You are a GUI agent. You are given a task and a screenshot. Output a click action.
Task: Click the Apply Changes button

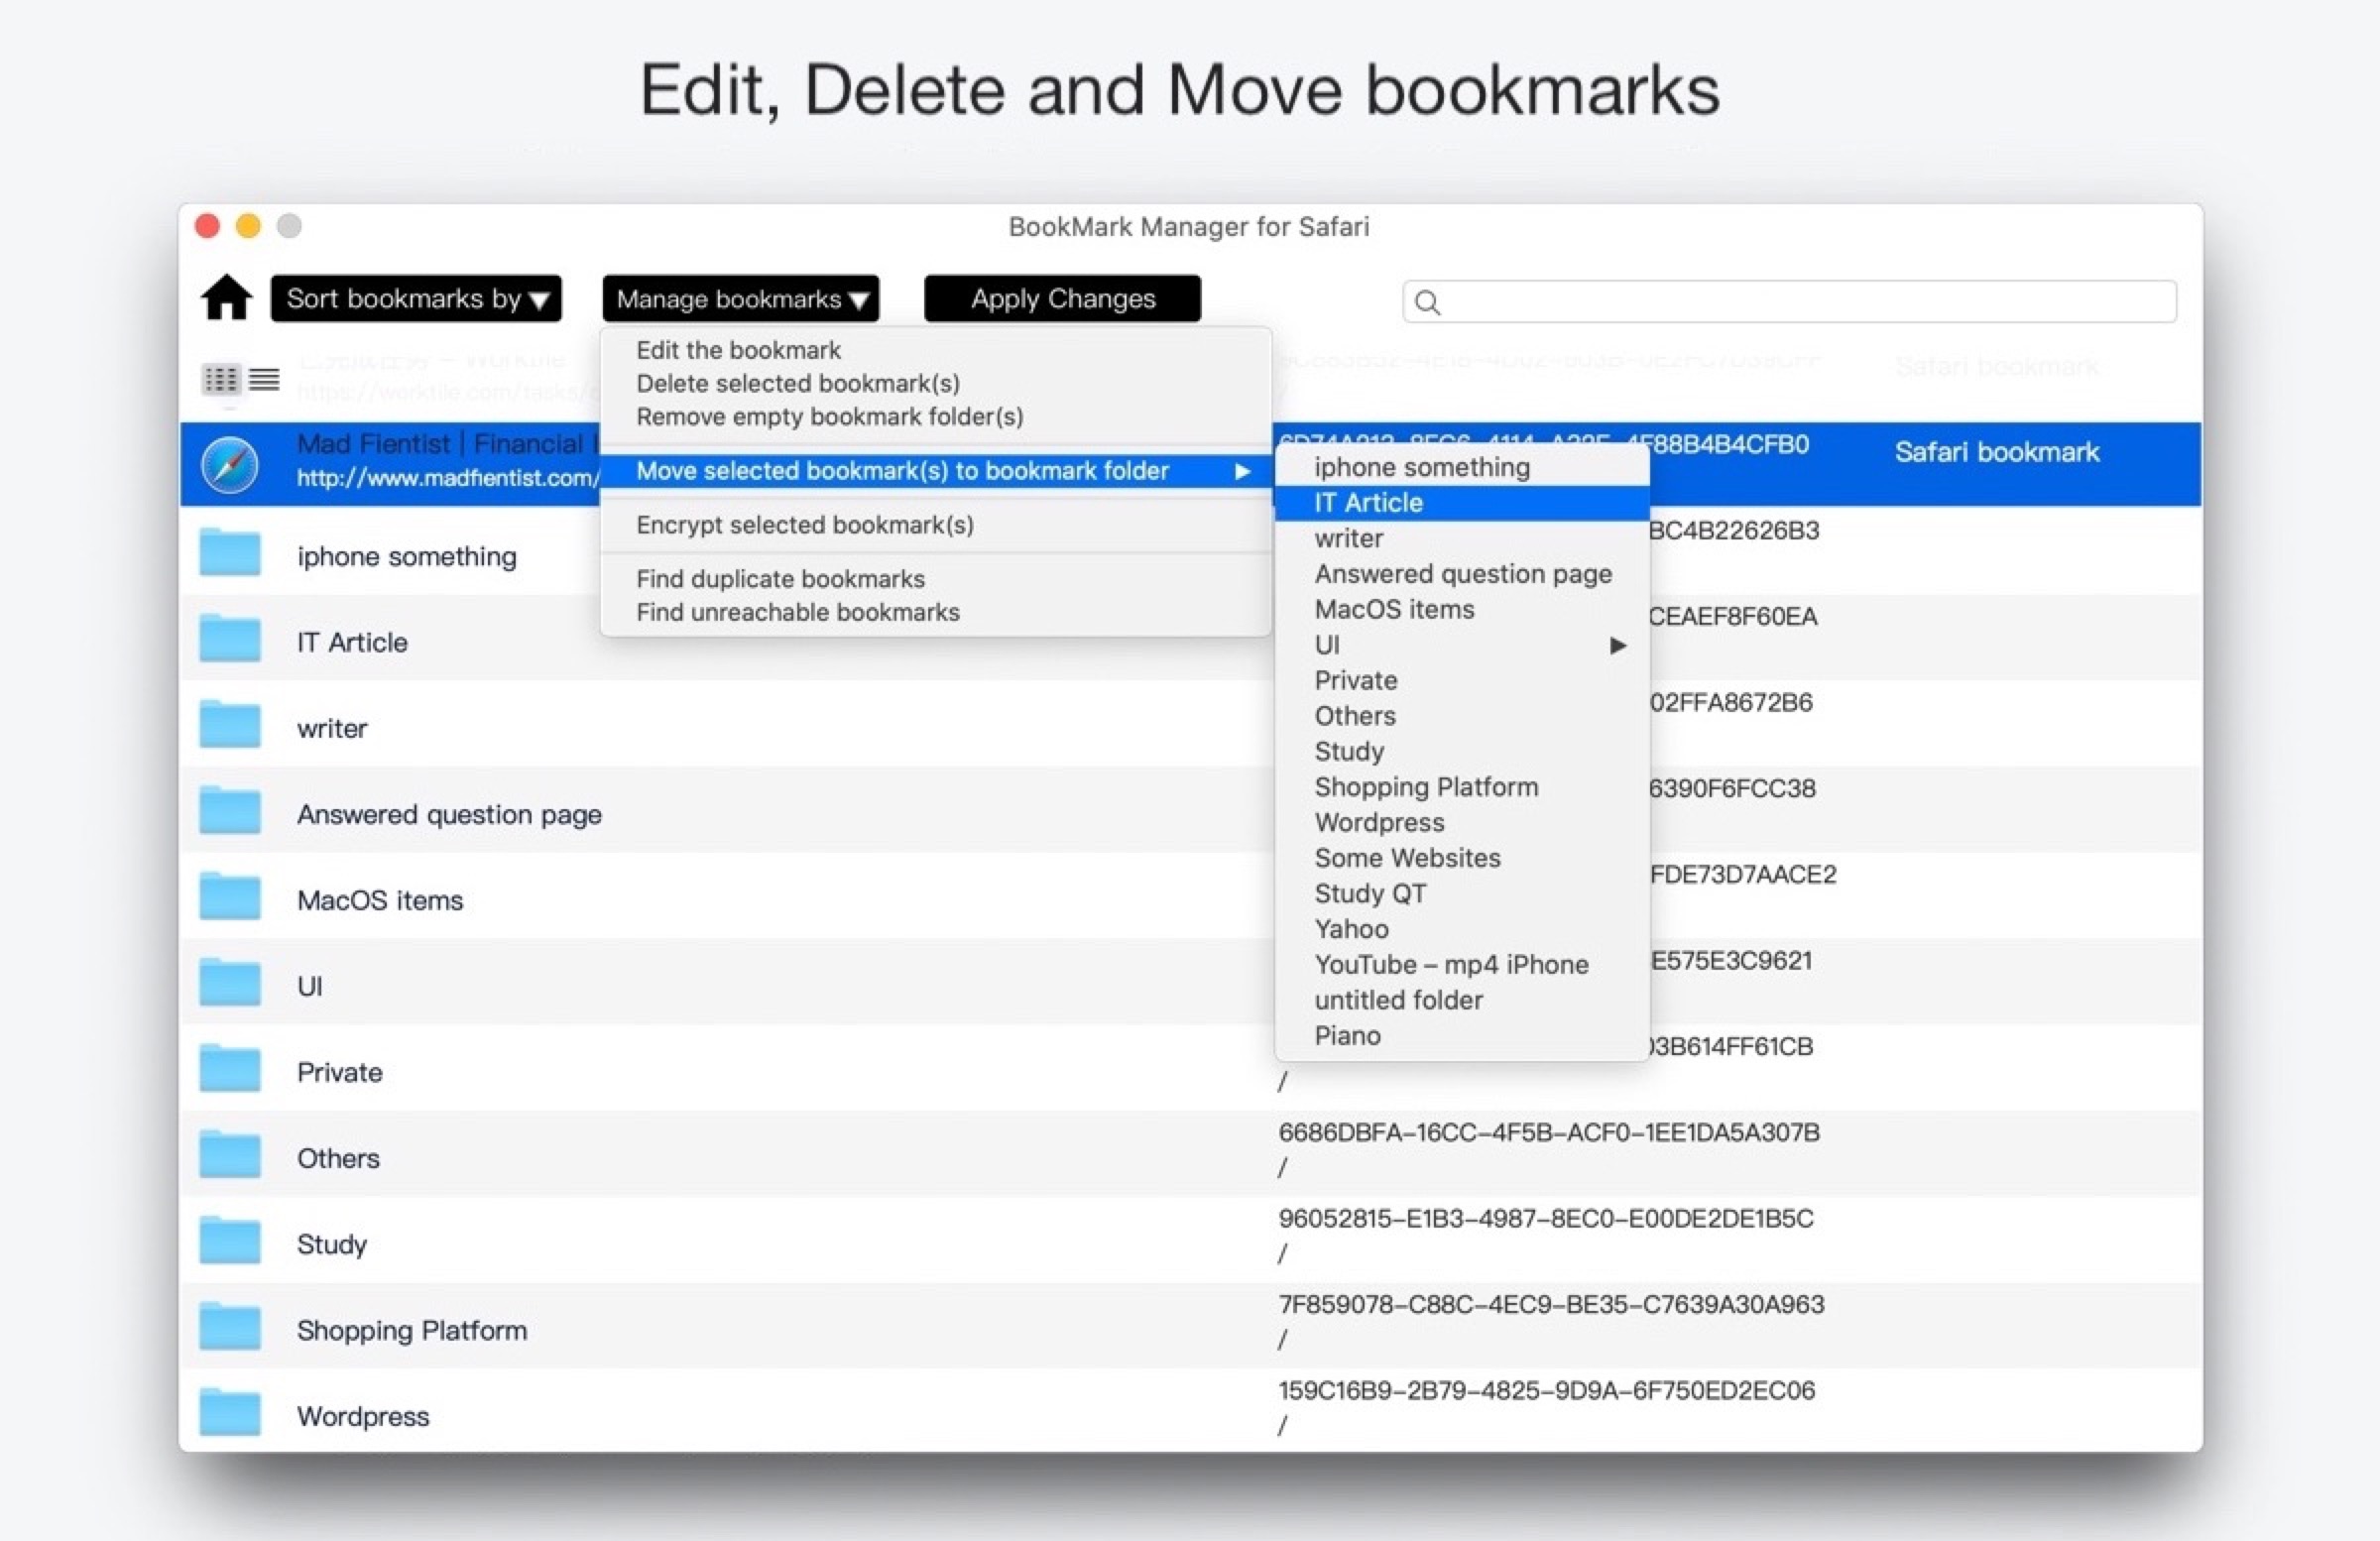coord(1062,298)
